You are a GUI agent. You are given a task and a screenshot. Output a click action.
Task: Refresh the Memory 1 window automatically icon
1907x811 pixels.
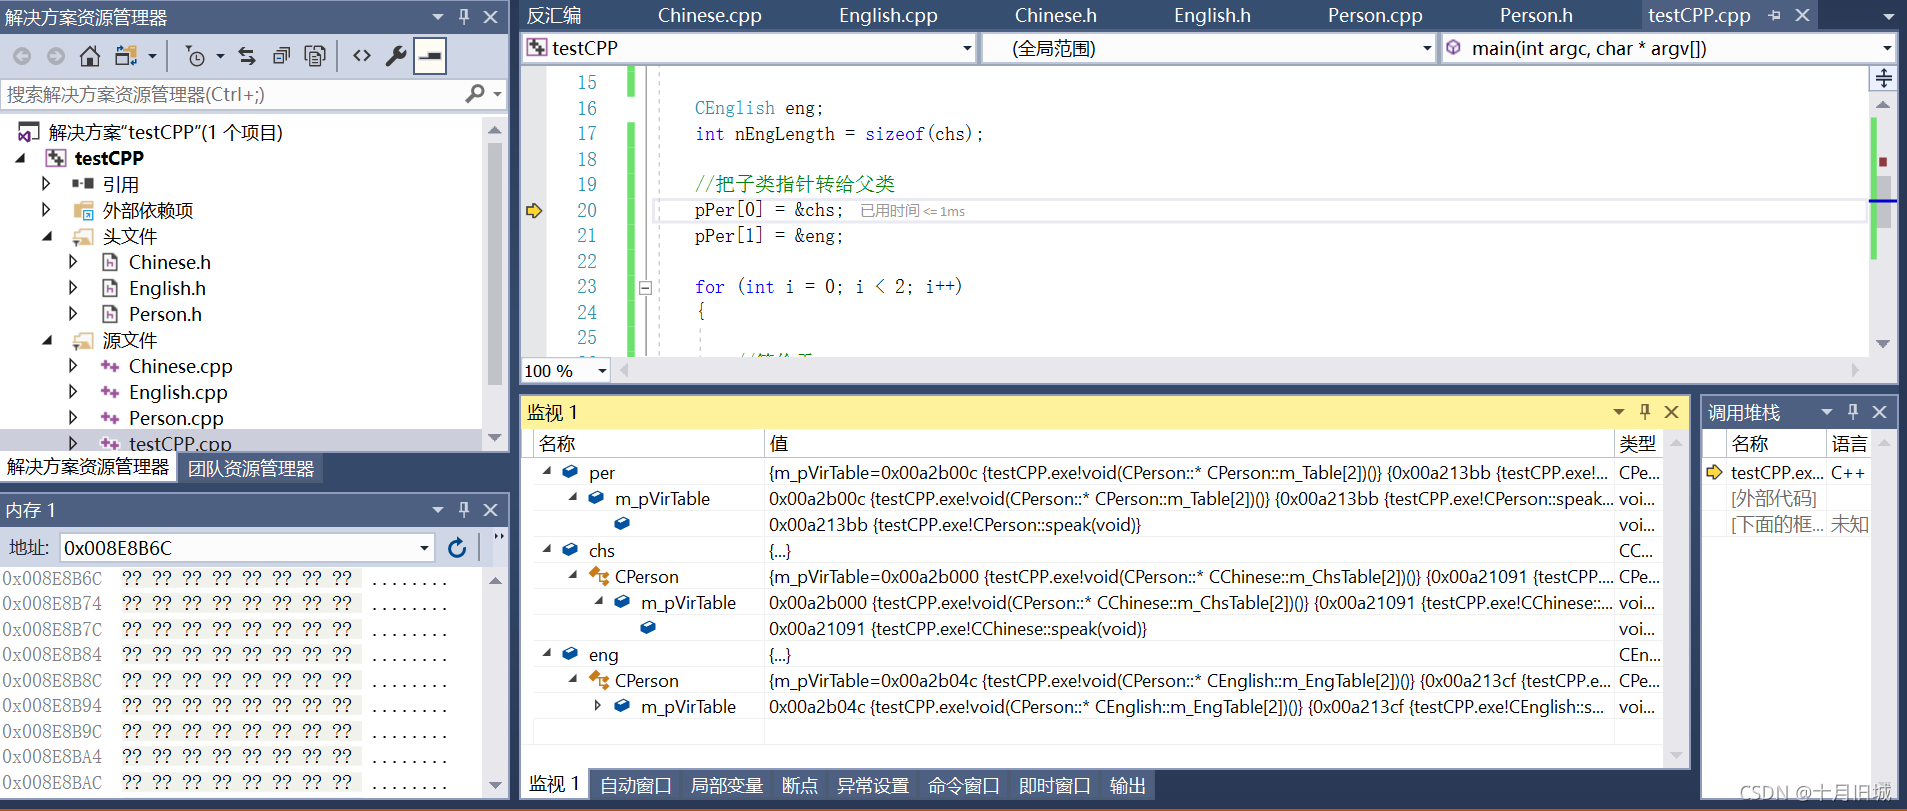(x=457, y=548)
